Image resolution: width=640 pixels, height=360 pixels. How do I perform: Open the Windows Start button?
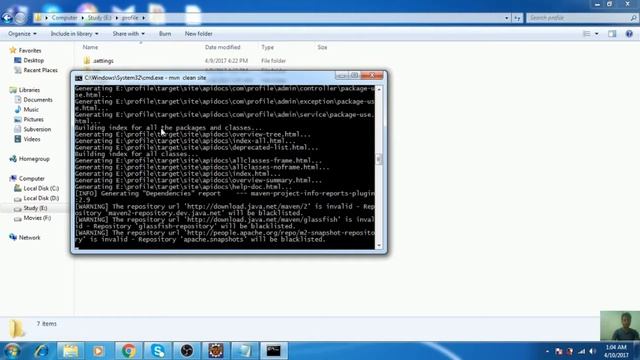(12, 351)
